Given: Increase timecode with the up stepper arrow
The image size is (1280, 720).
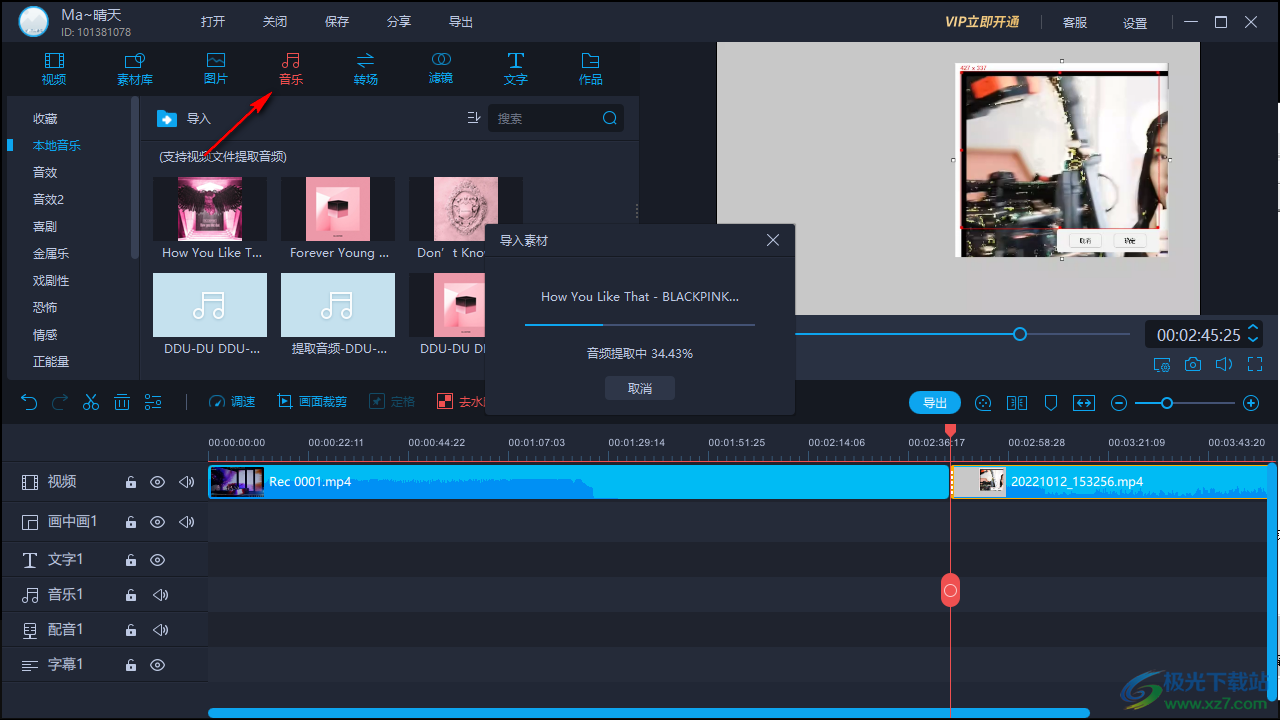Looking at the screenshot, I should coord(1253,328).
